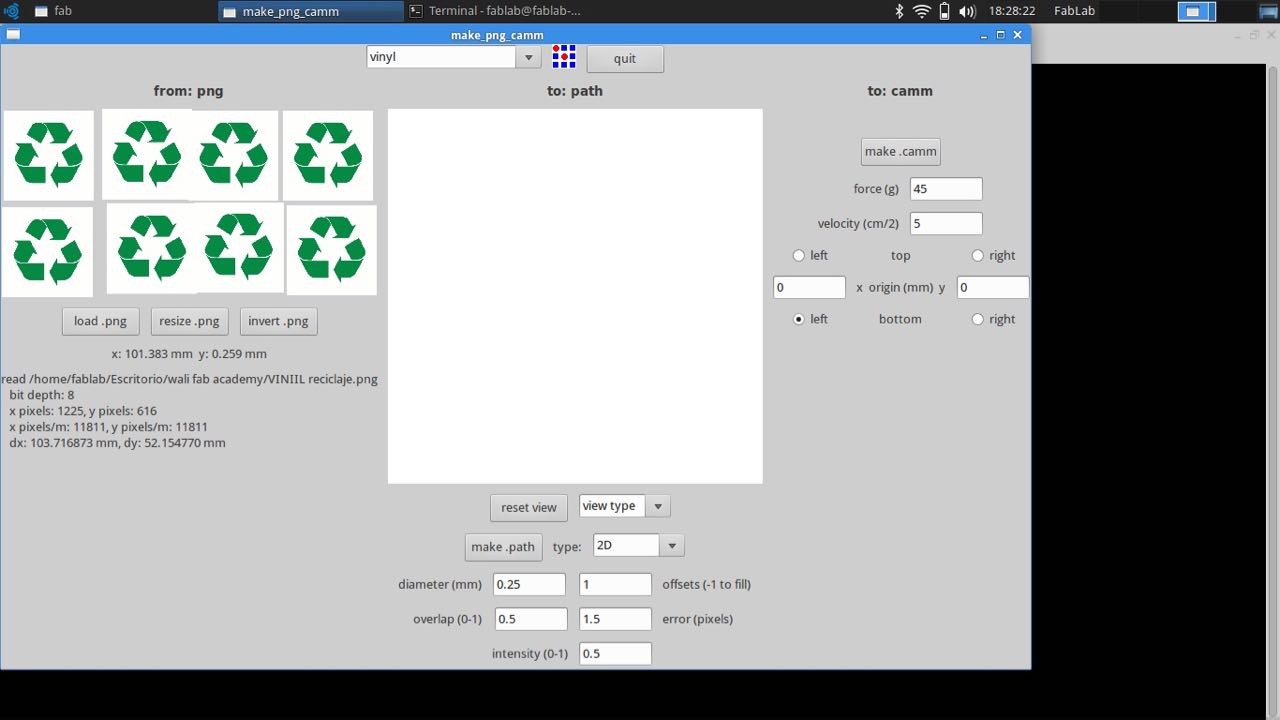Click the load .png button
The height and width of the screenshot is (720, 1280).
pyautogui.click(x=101, y=321)
